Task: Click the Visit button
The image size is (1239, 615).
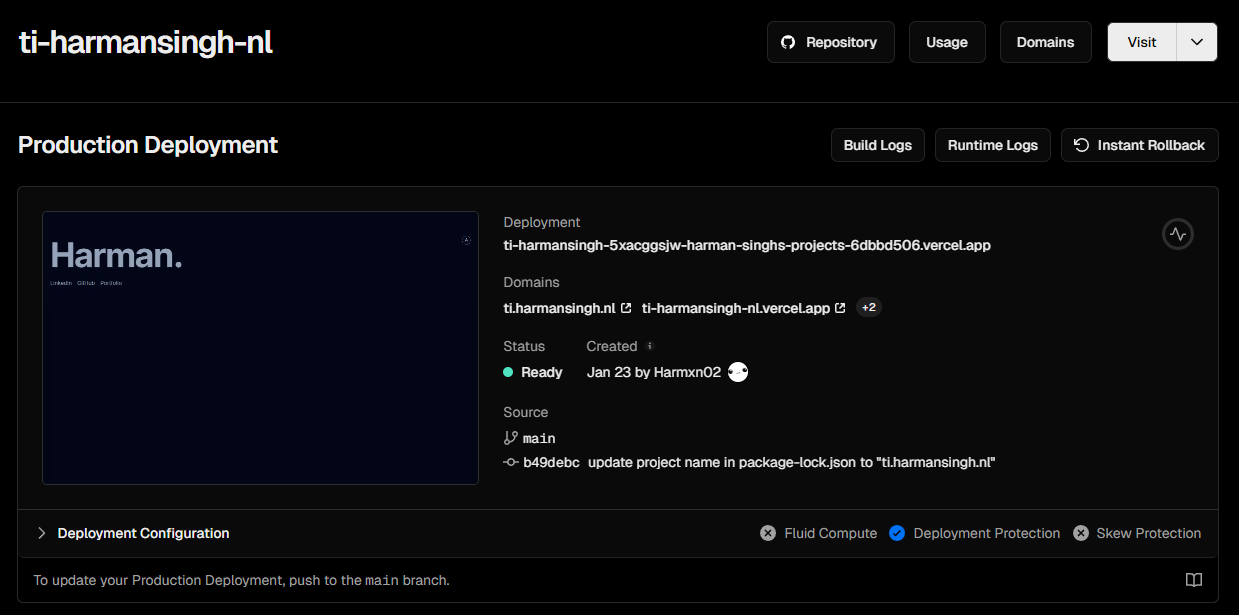Action: pyautogui.click(x=1142, y=42)
